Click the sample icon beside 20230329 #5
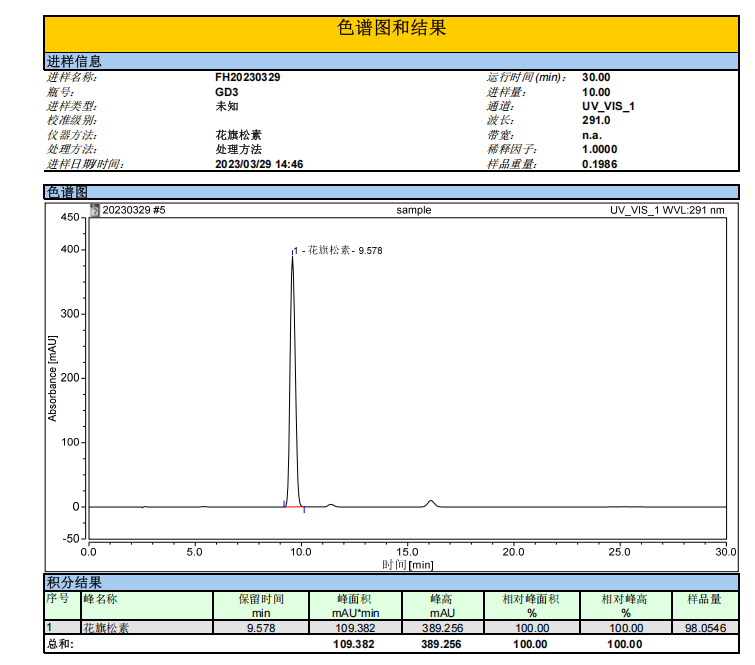 pos(95,210)
